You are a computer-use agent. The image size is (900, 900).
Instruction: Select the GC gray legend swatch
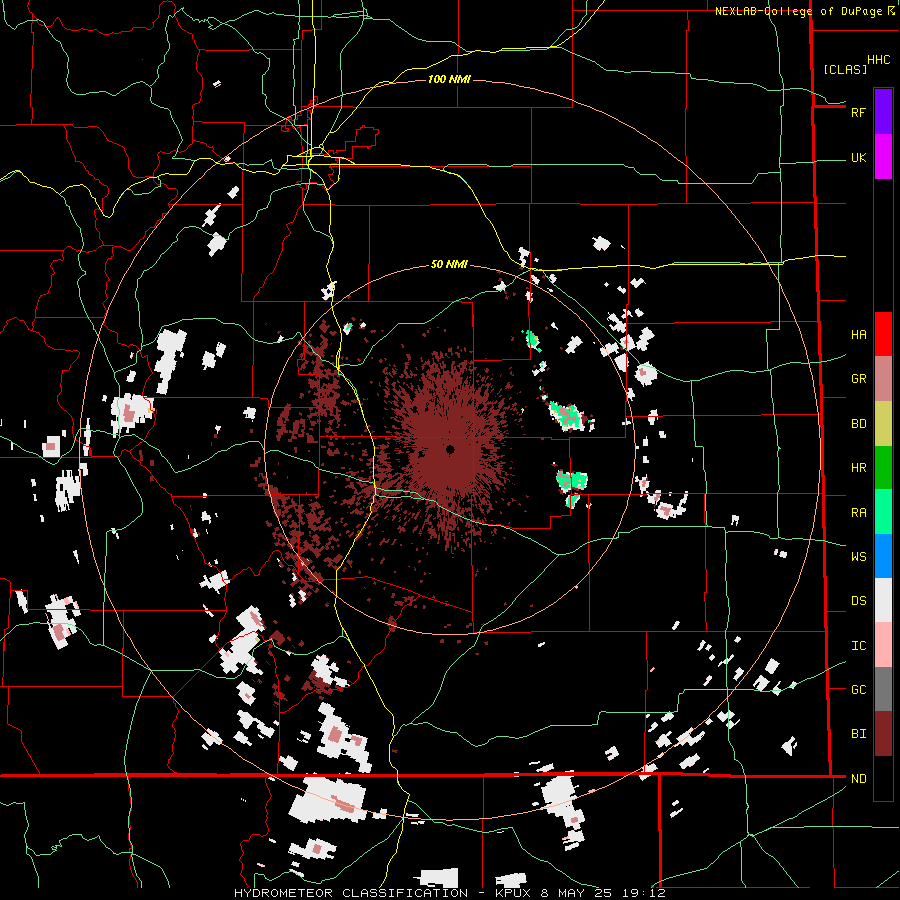point(883,689)
